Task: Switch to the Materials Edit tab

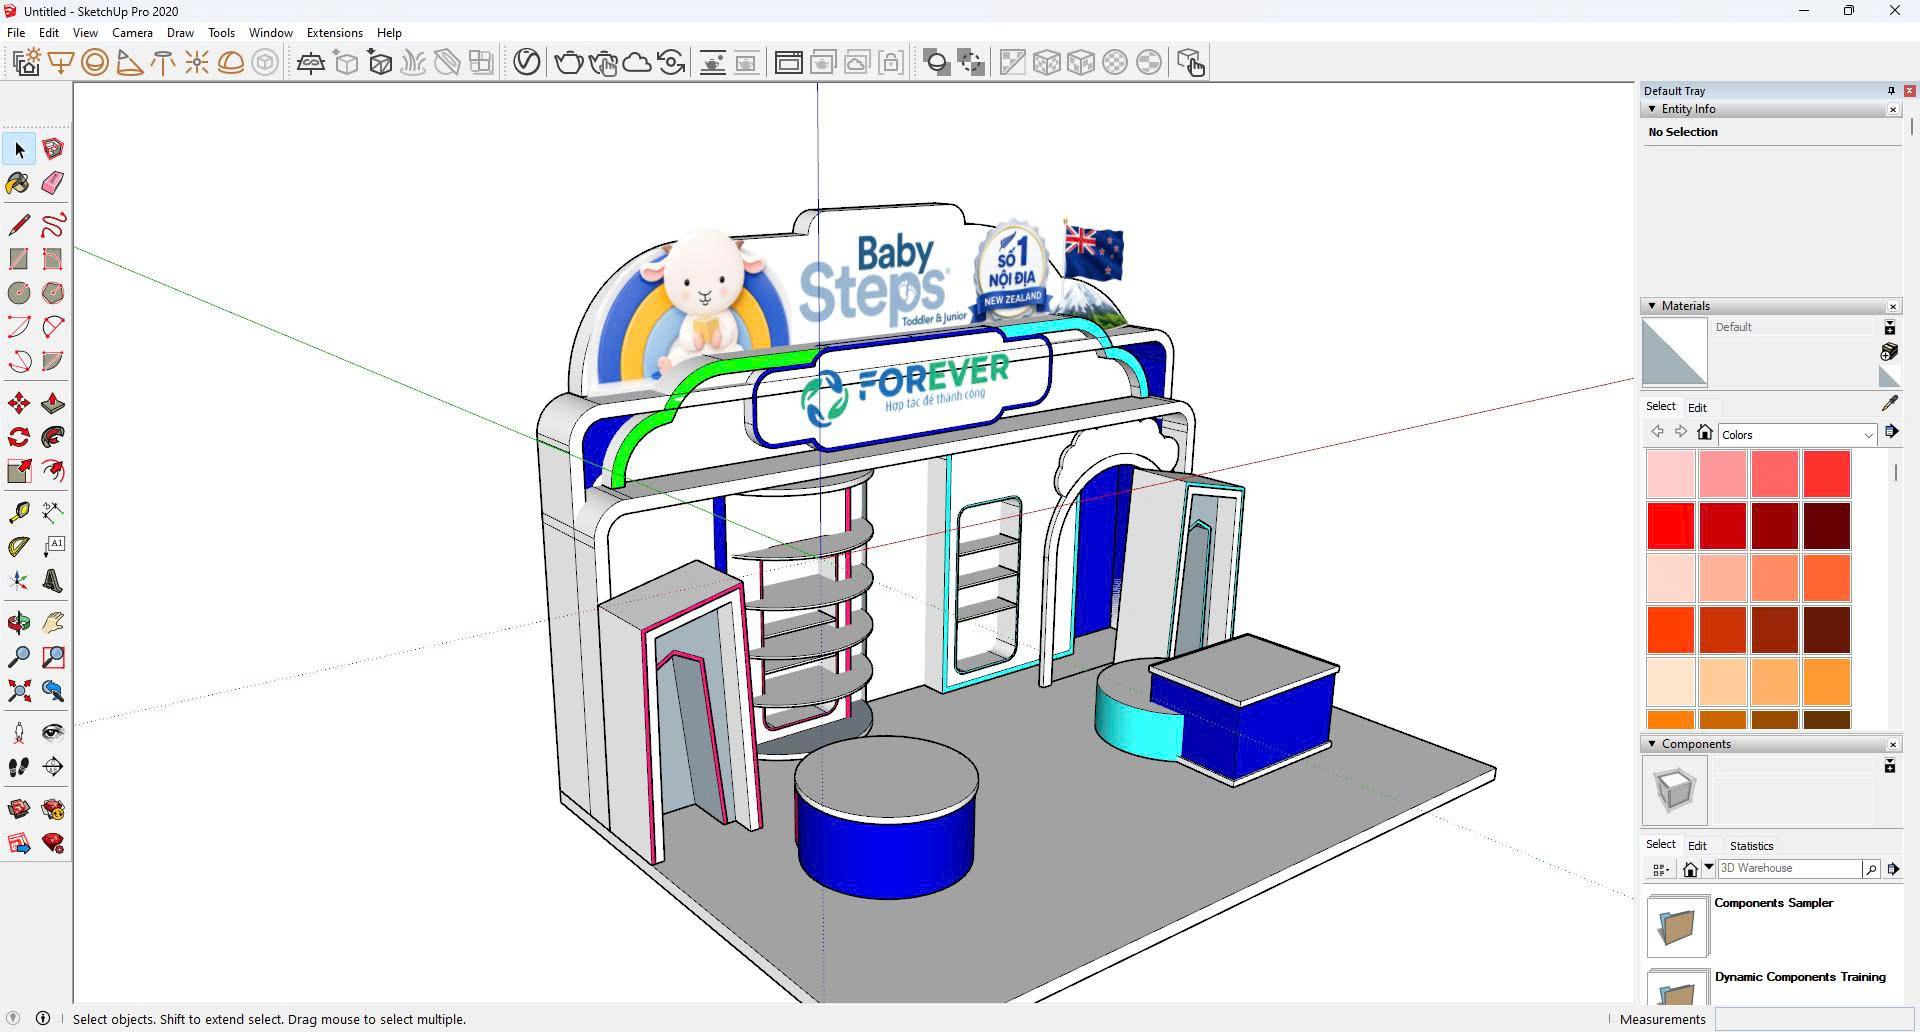Action: click(x=1697, y=408)
